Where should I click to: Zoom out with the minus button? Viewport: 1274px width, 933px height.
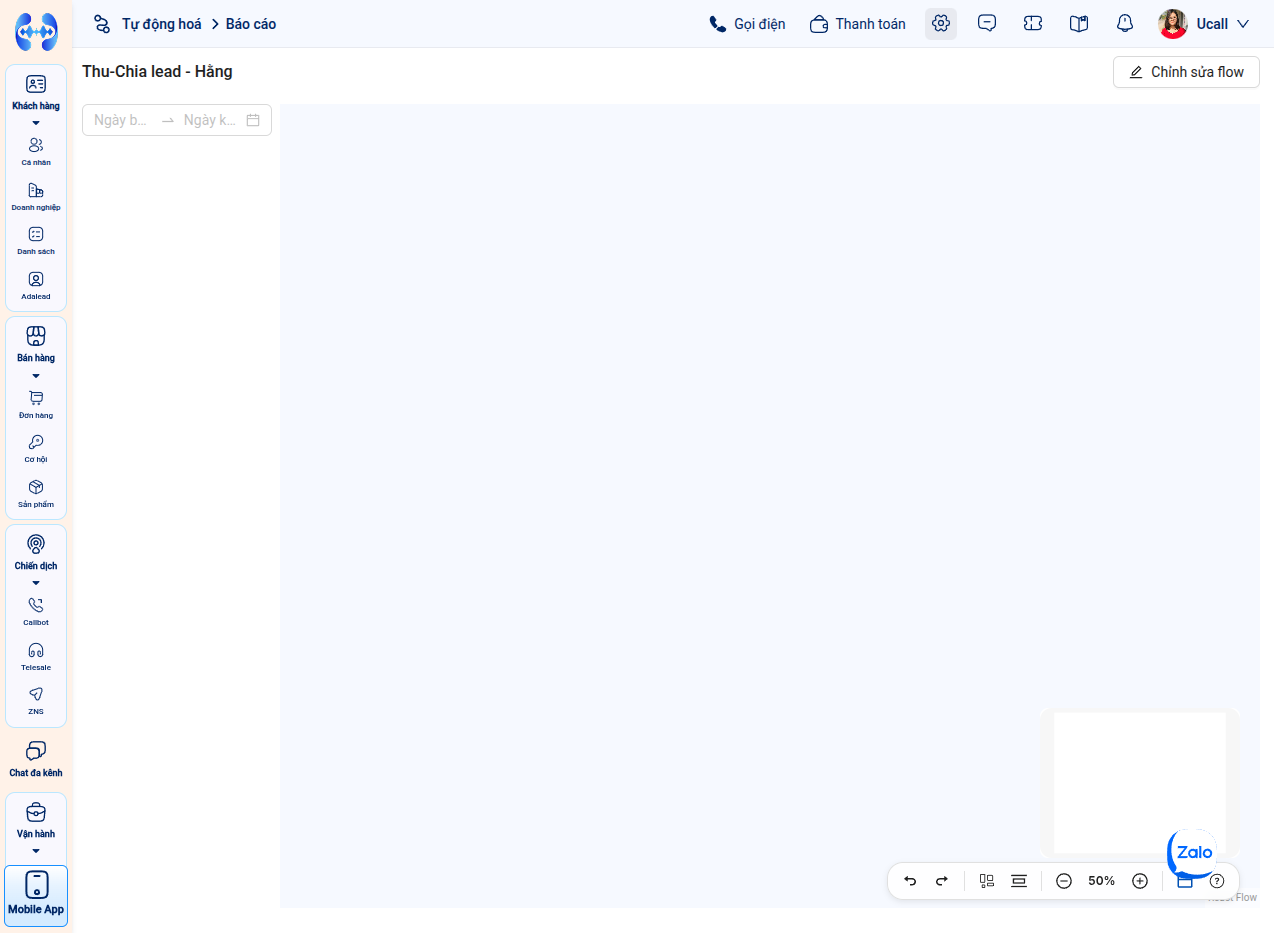point(1064,881)
